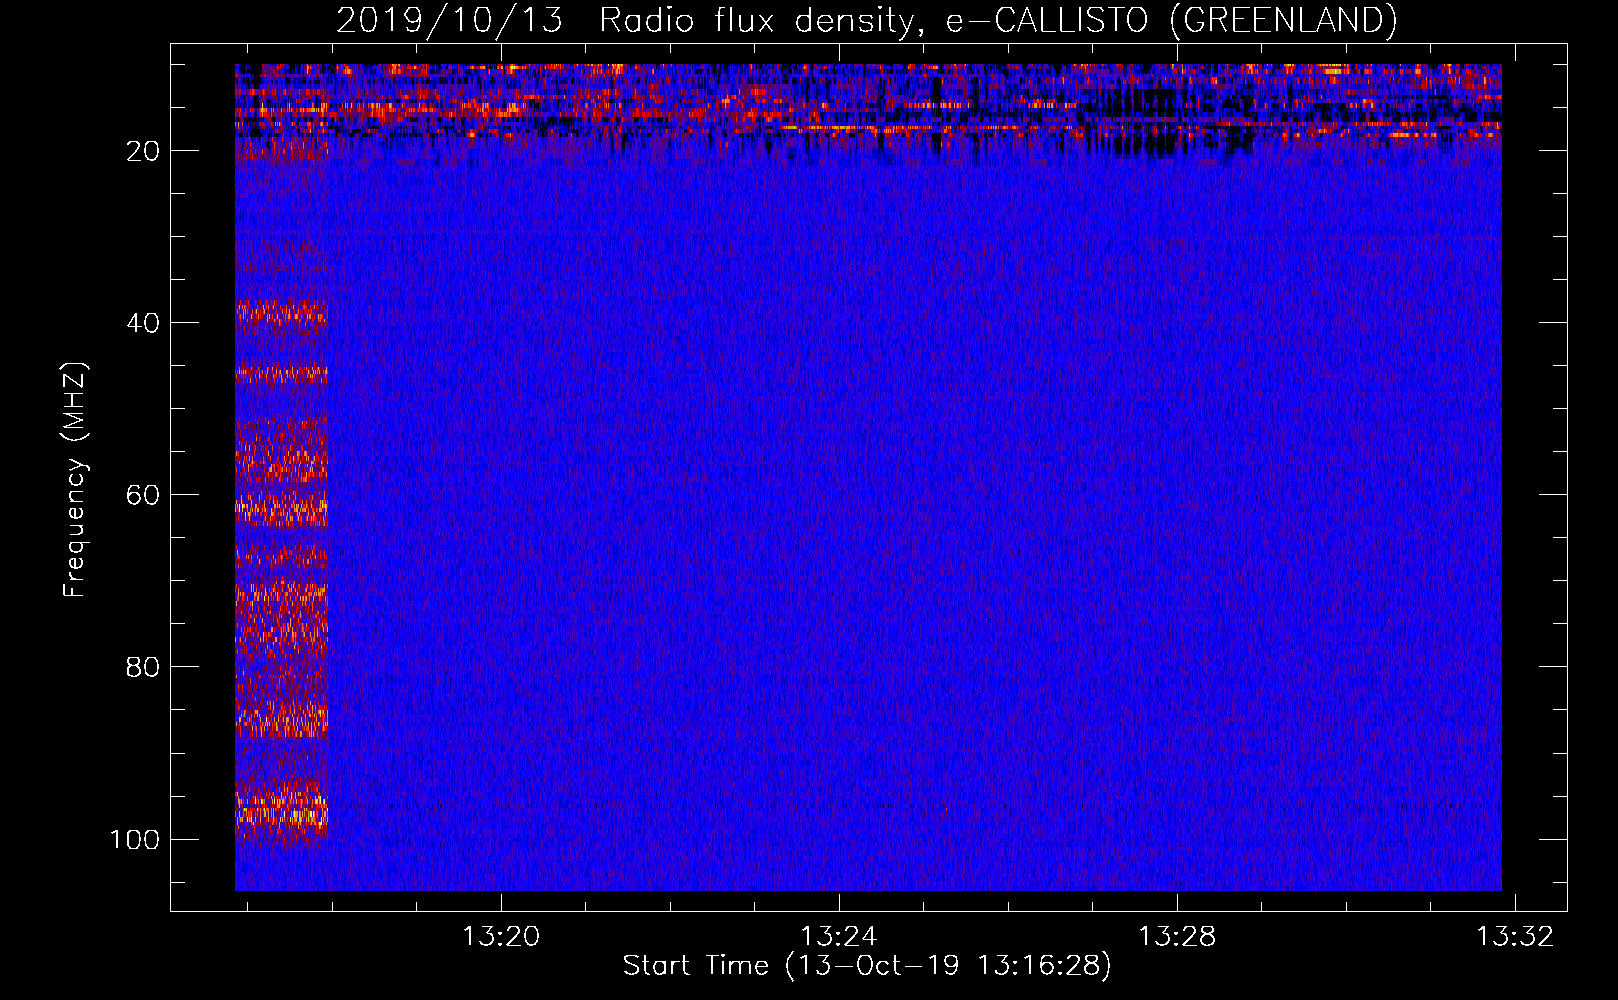
Task: Select the 80 MHz frequency tick label
Action: (x=143, y=667)
